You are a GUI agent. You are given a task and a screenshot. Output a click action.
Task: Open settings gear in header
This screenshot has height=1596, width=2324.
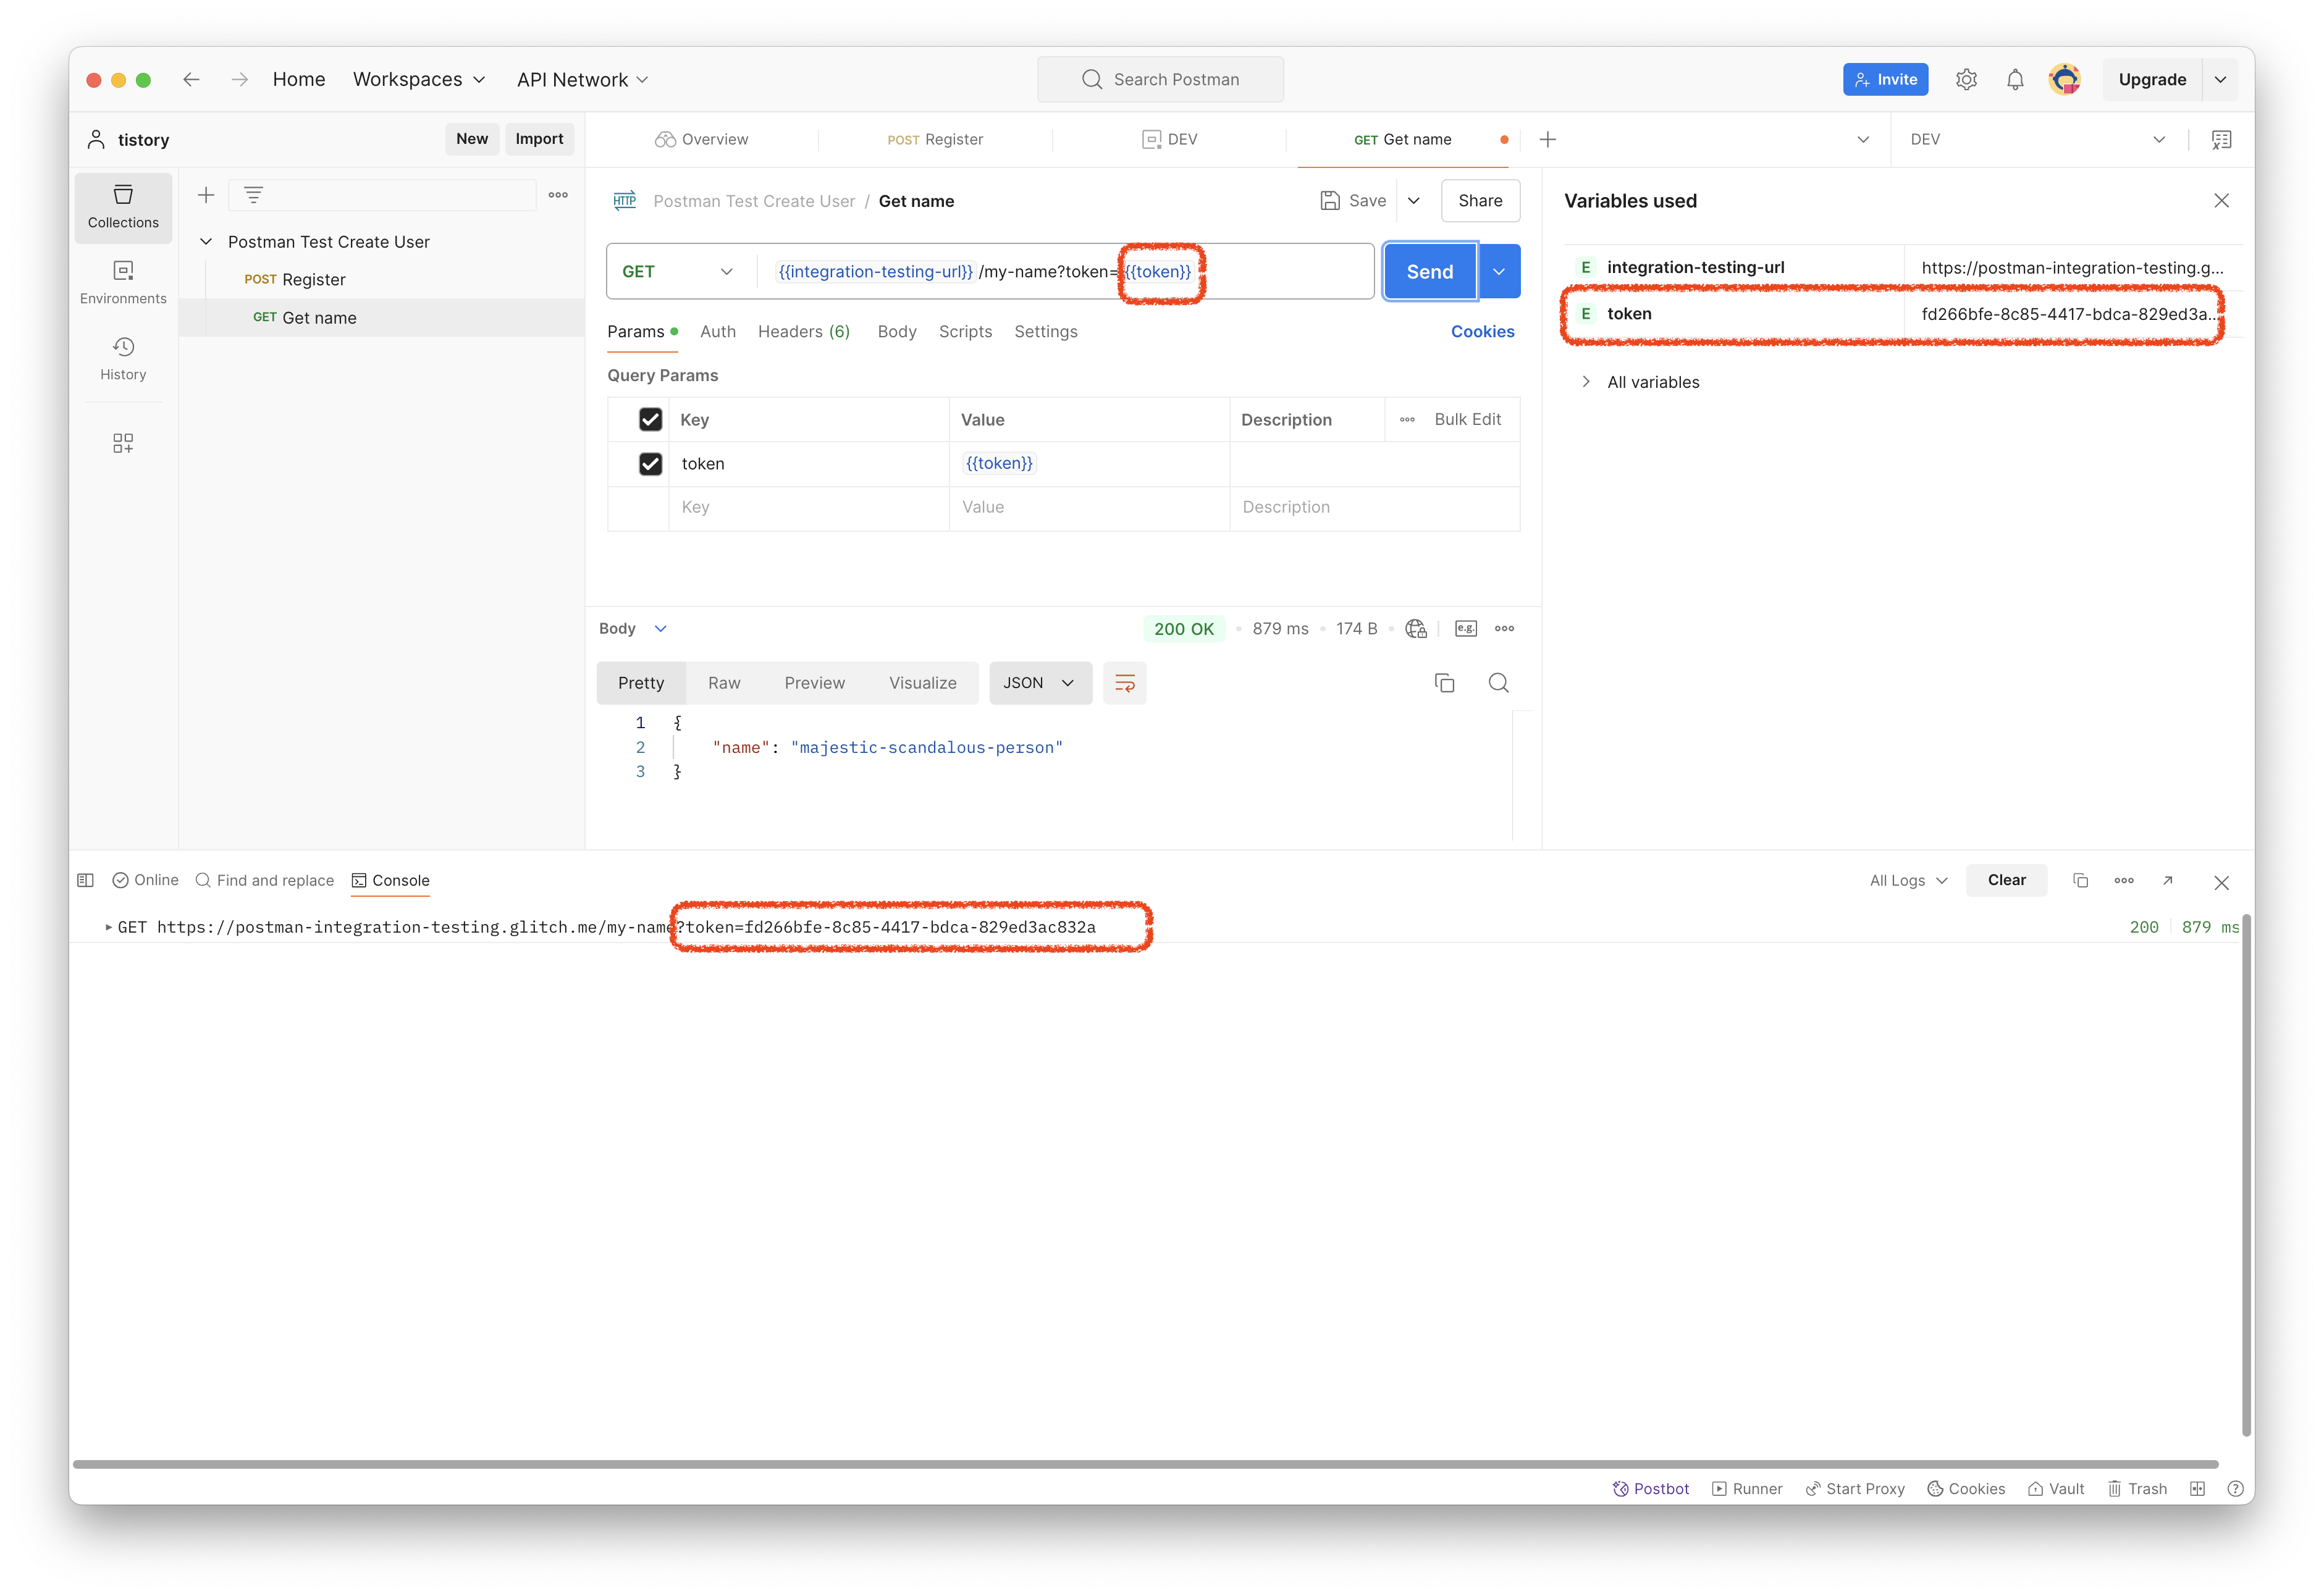tap(1966, 80)
